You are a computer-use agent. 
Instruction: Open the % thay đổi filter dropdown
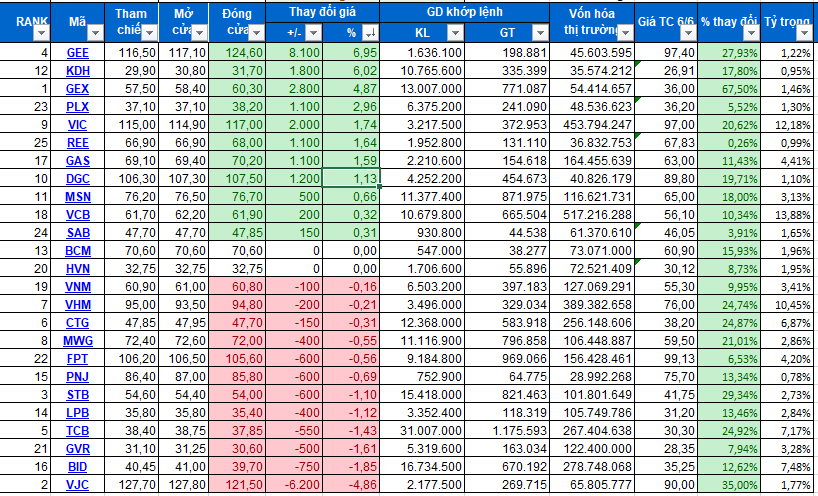coord(751,33)
